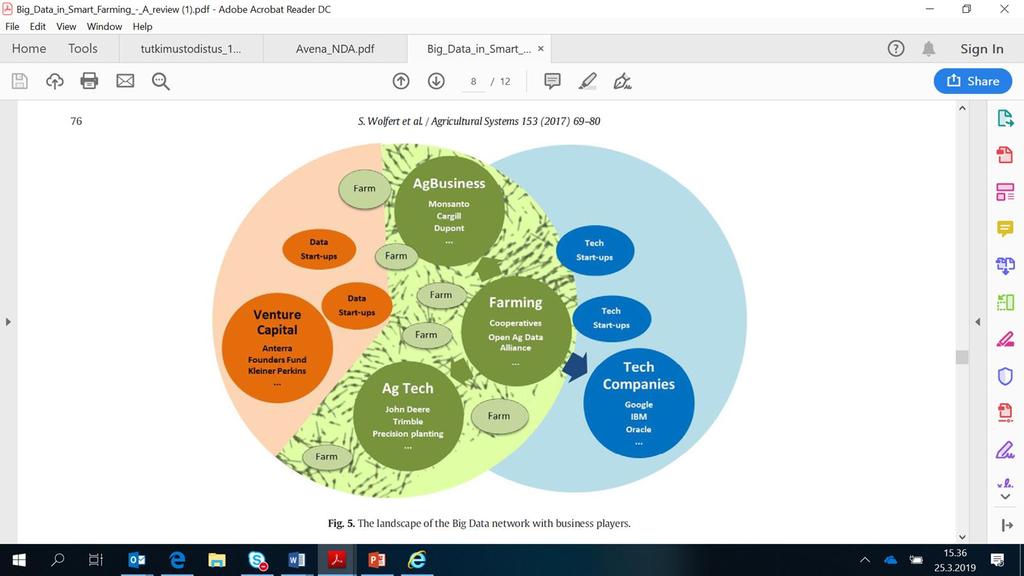Open Create PDF tool in sidebar

click(1005, 155)
